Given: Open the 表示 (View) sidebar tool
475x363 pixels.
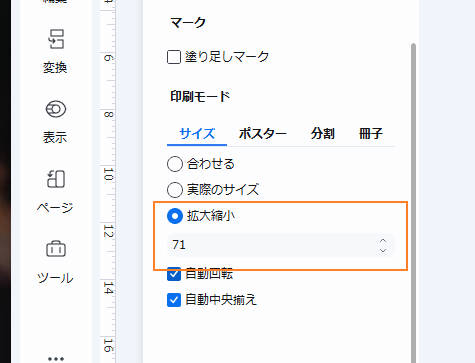Looking at the screenshot, I should (x=55, y=122).
